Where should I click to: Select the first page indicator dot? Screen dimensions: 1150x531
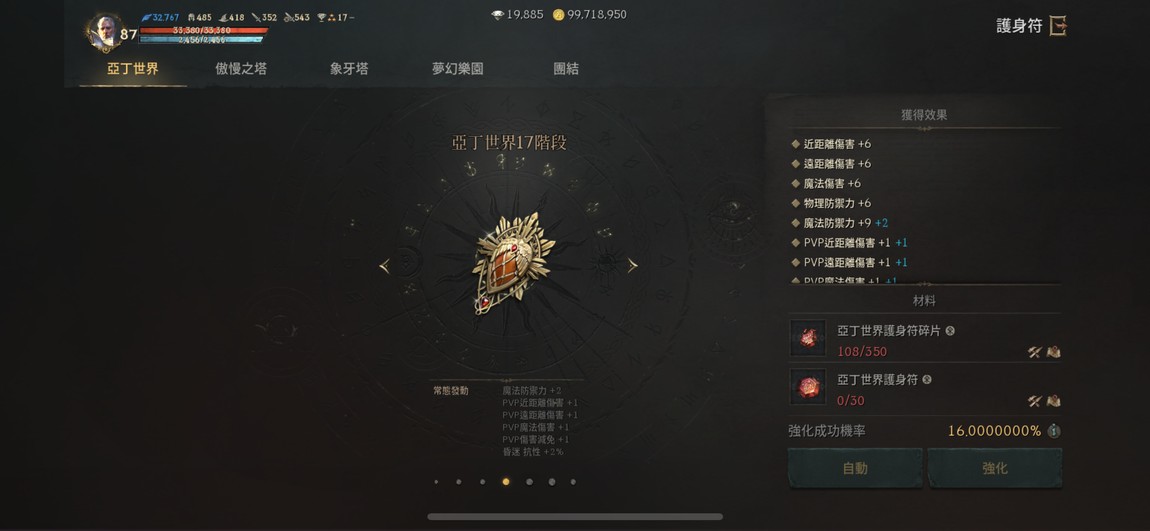pyautogui.click(x=436, y=482)
